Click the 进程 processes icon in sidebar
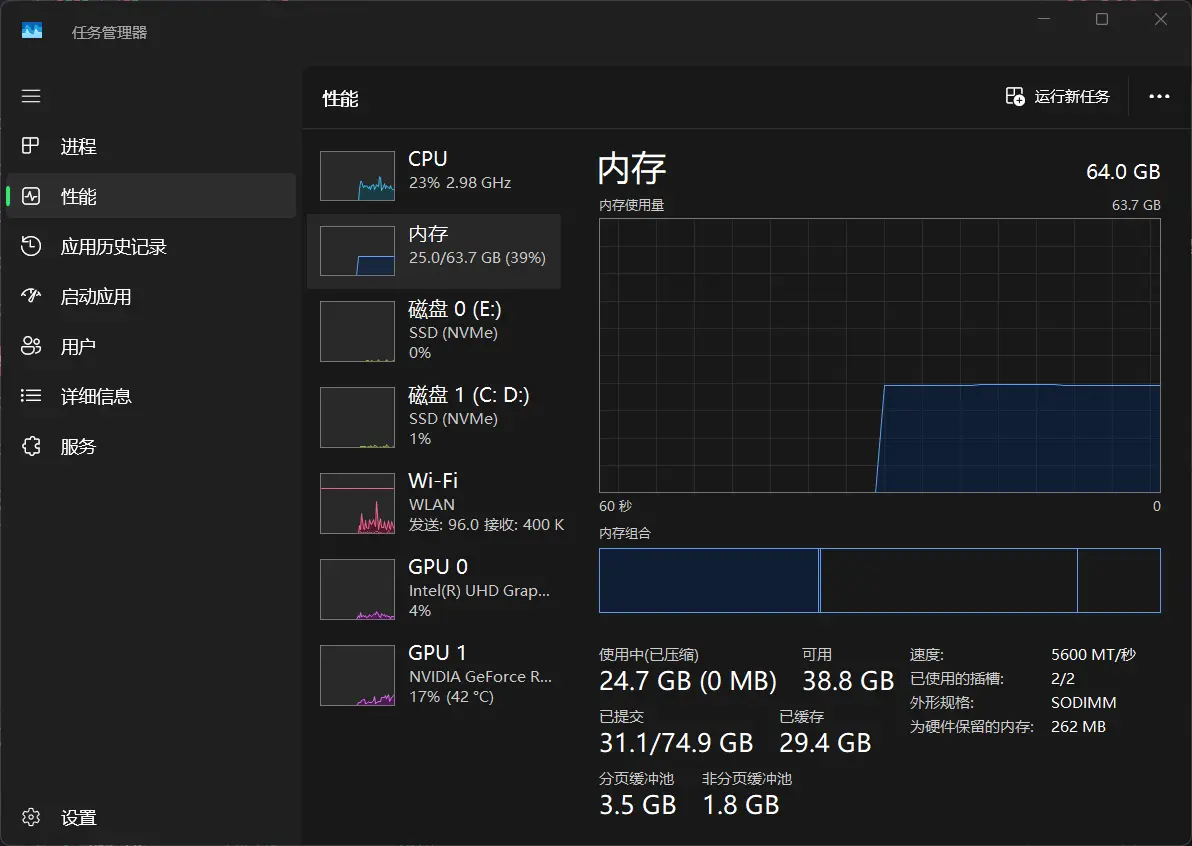This screenshot has width=1192, height=846. [30, 146]
